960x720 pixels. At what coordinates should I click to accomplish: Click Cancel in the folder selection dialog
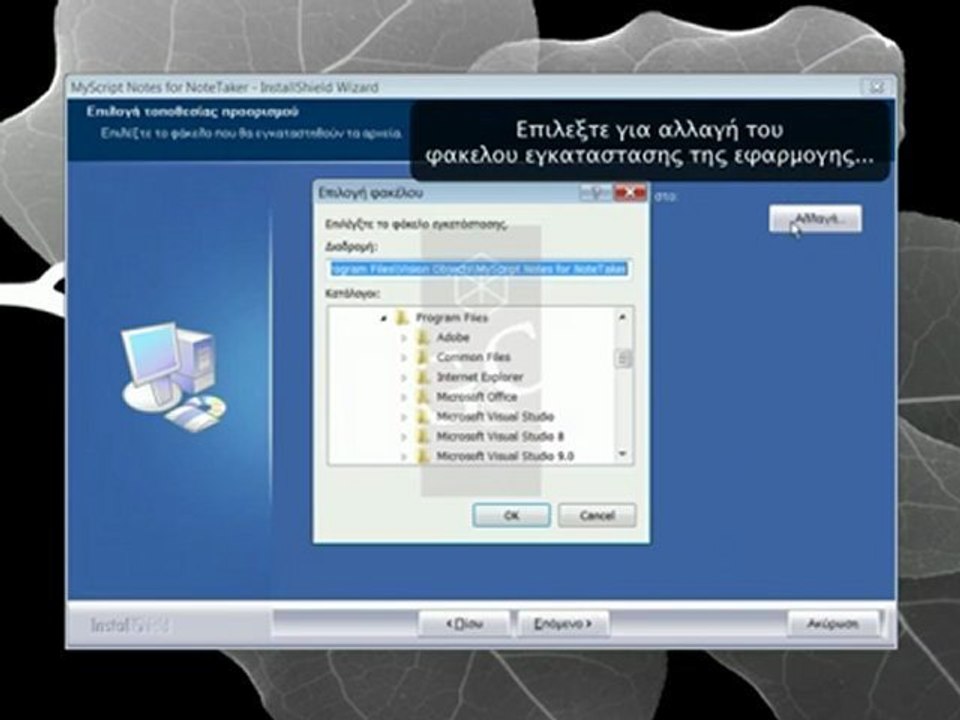(597, 516)
